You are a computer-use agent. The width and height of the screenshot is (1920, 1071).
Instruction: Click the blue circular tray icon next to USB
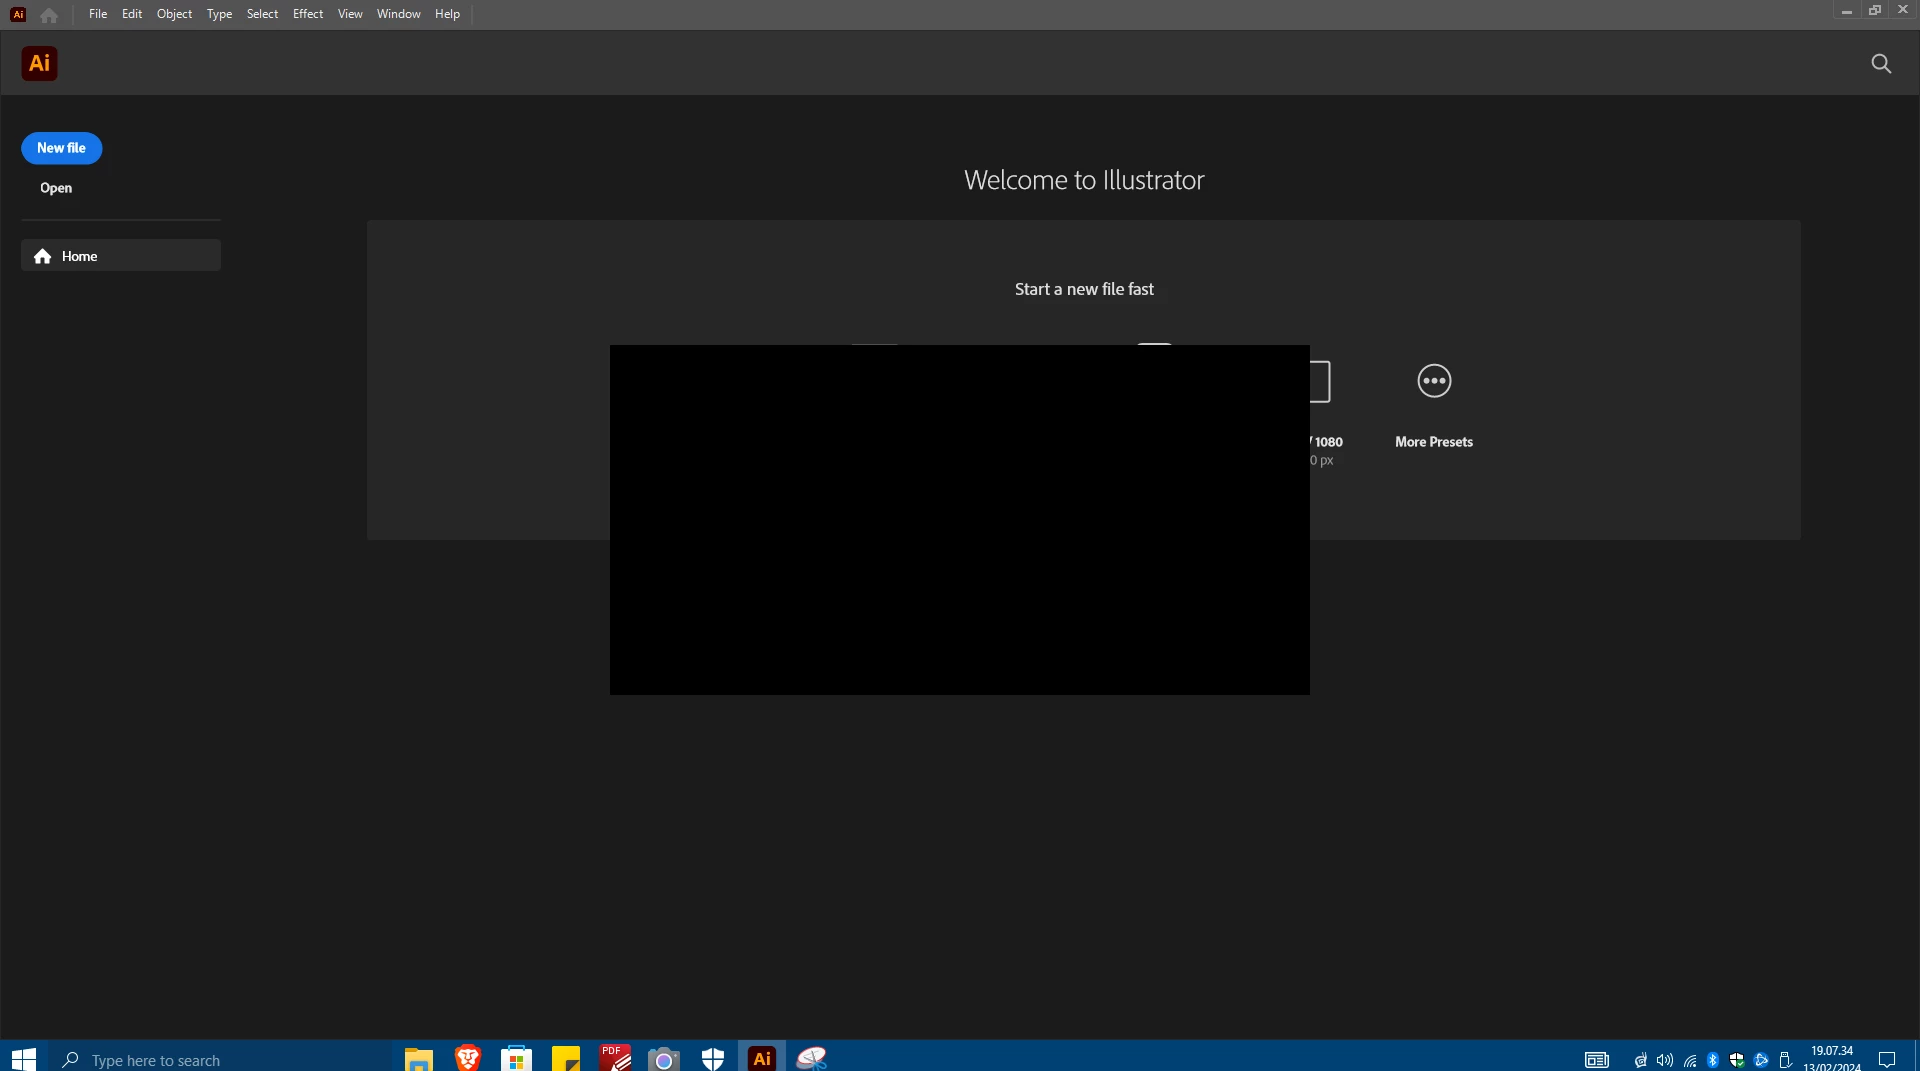click(x=1761, y=1060)
